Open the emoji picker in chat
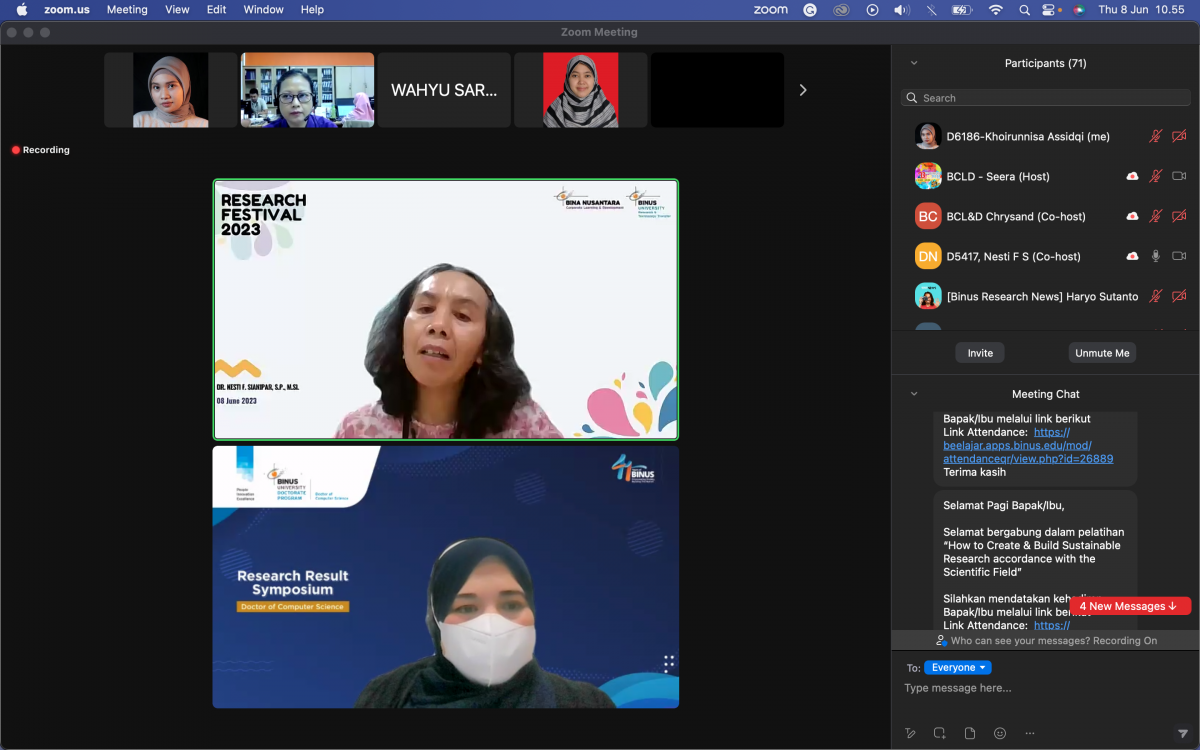This screenshot has width=1200, height=750. 1000,733
